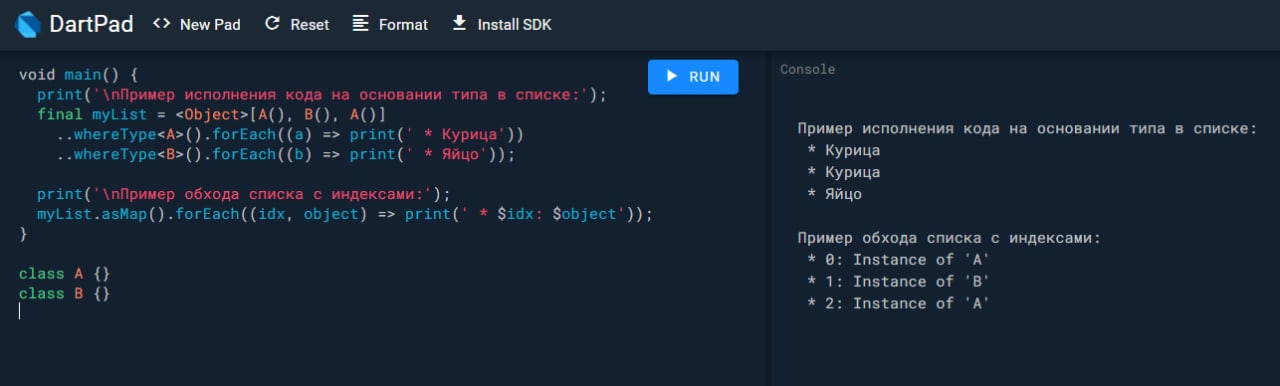Click the myList.asMap().forEach code line
Screen dimensions: 1280x386
[345, 214]
